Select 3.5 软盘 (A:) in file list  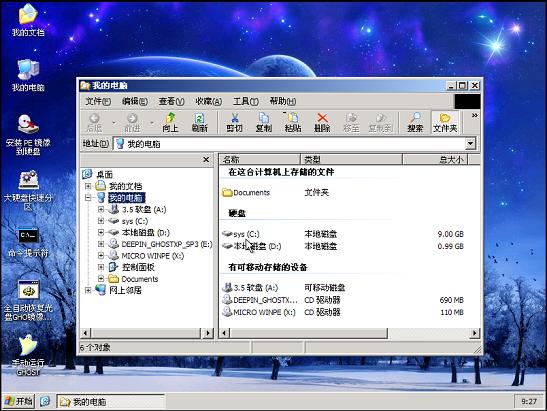(250, 288)
